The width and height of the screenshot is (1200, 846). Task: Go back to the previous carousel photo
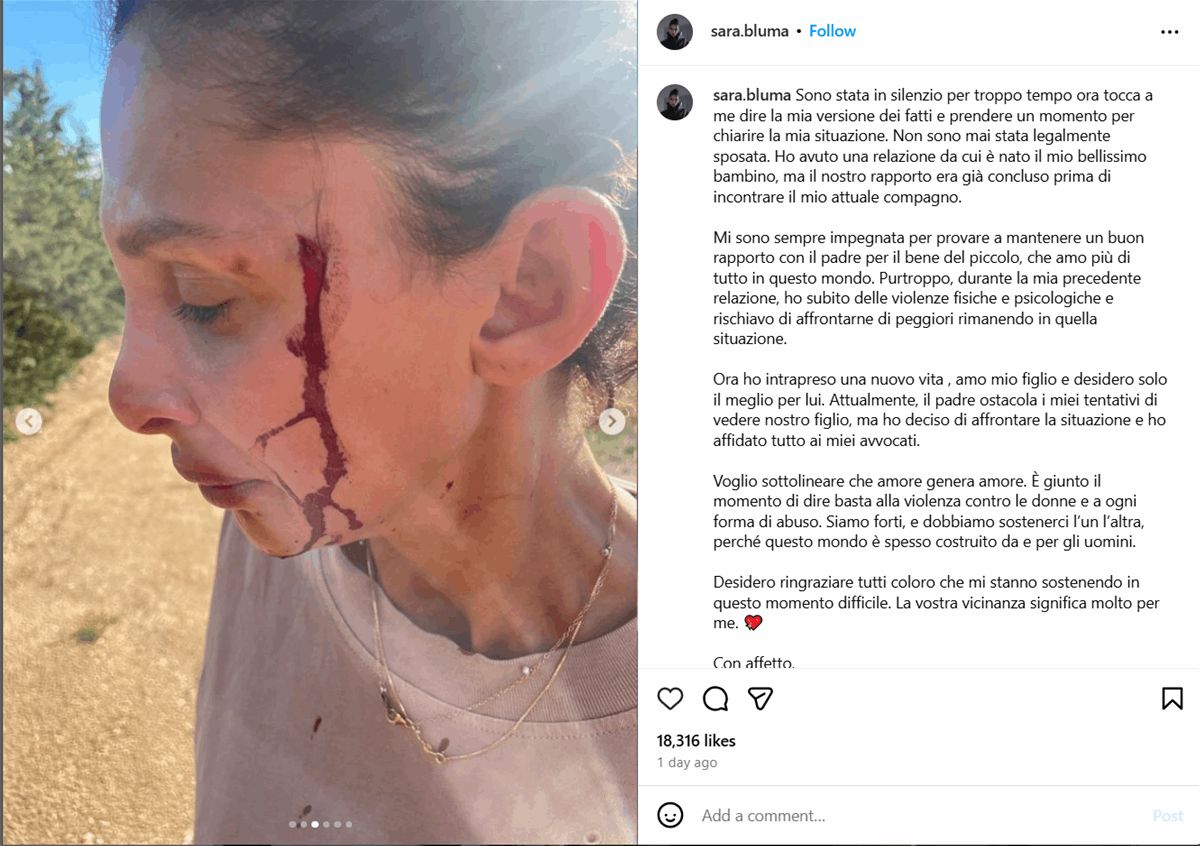point(29,422)
